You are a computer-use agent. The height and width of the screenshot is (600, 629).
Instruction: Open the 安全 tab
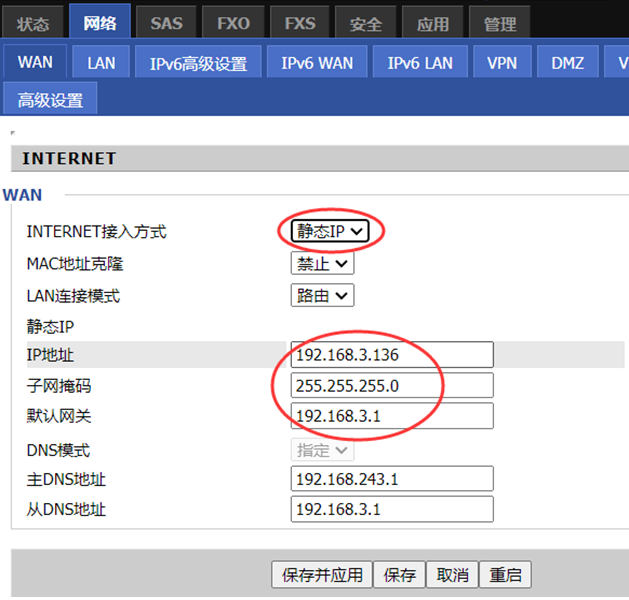point(365,23)
